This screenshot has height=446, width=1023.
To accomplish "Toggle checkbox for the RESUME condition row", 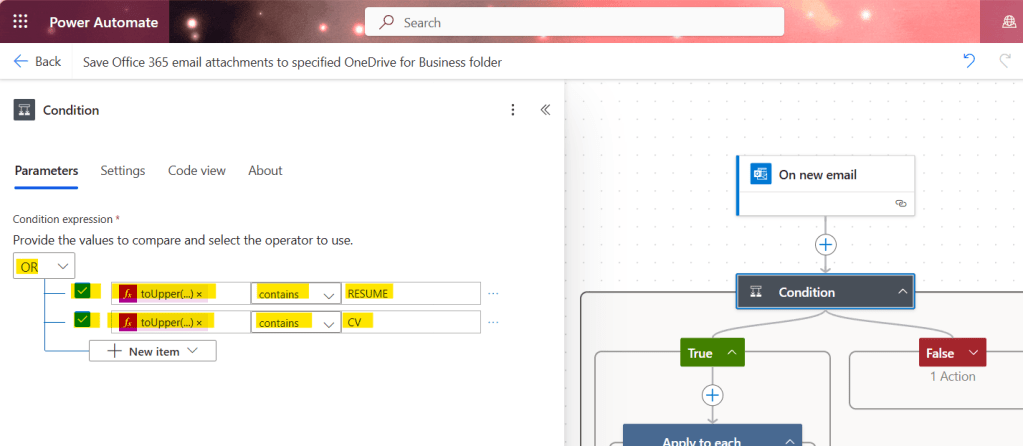I will tap(83, 293).
